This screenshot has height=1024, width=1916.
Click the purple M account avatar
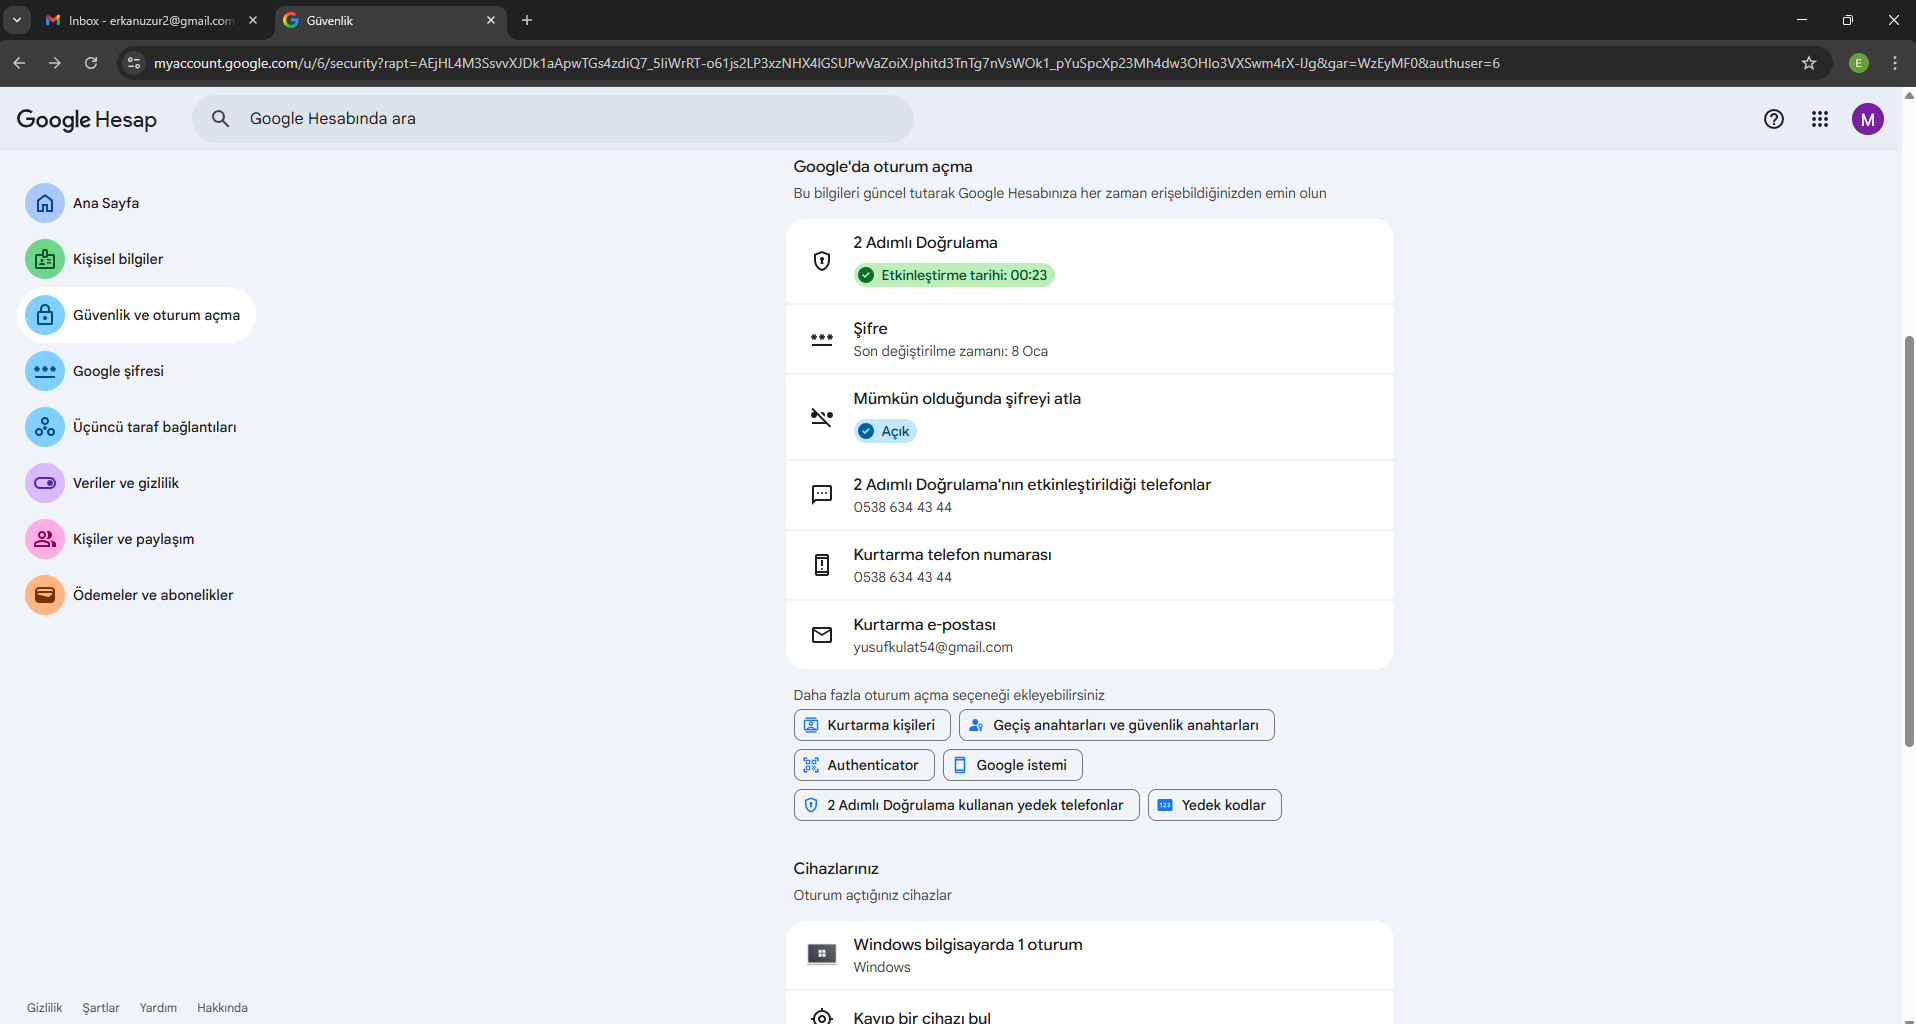pos(1868,119)
